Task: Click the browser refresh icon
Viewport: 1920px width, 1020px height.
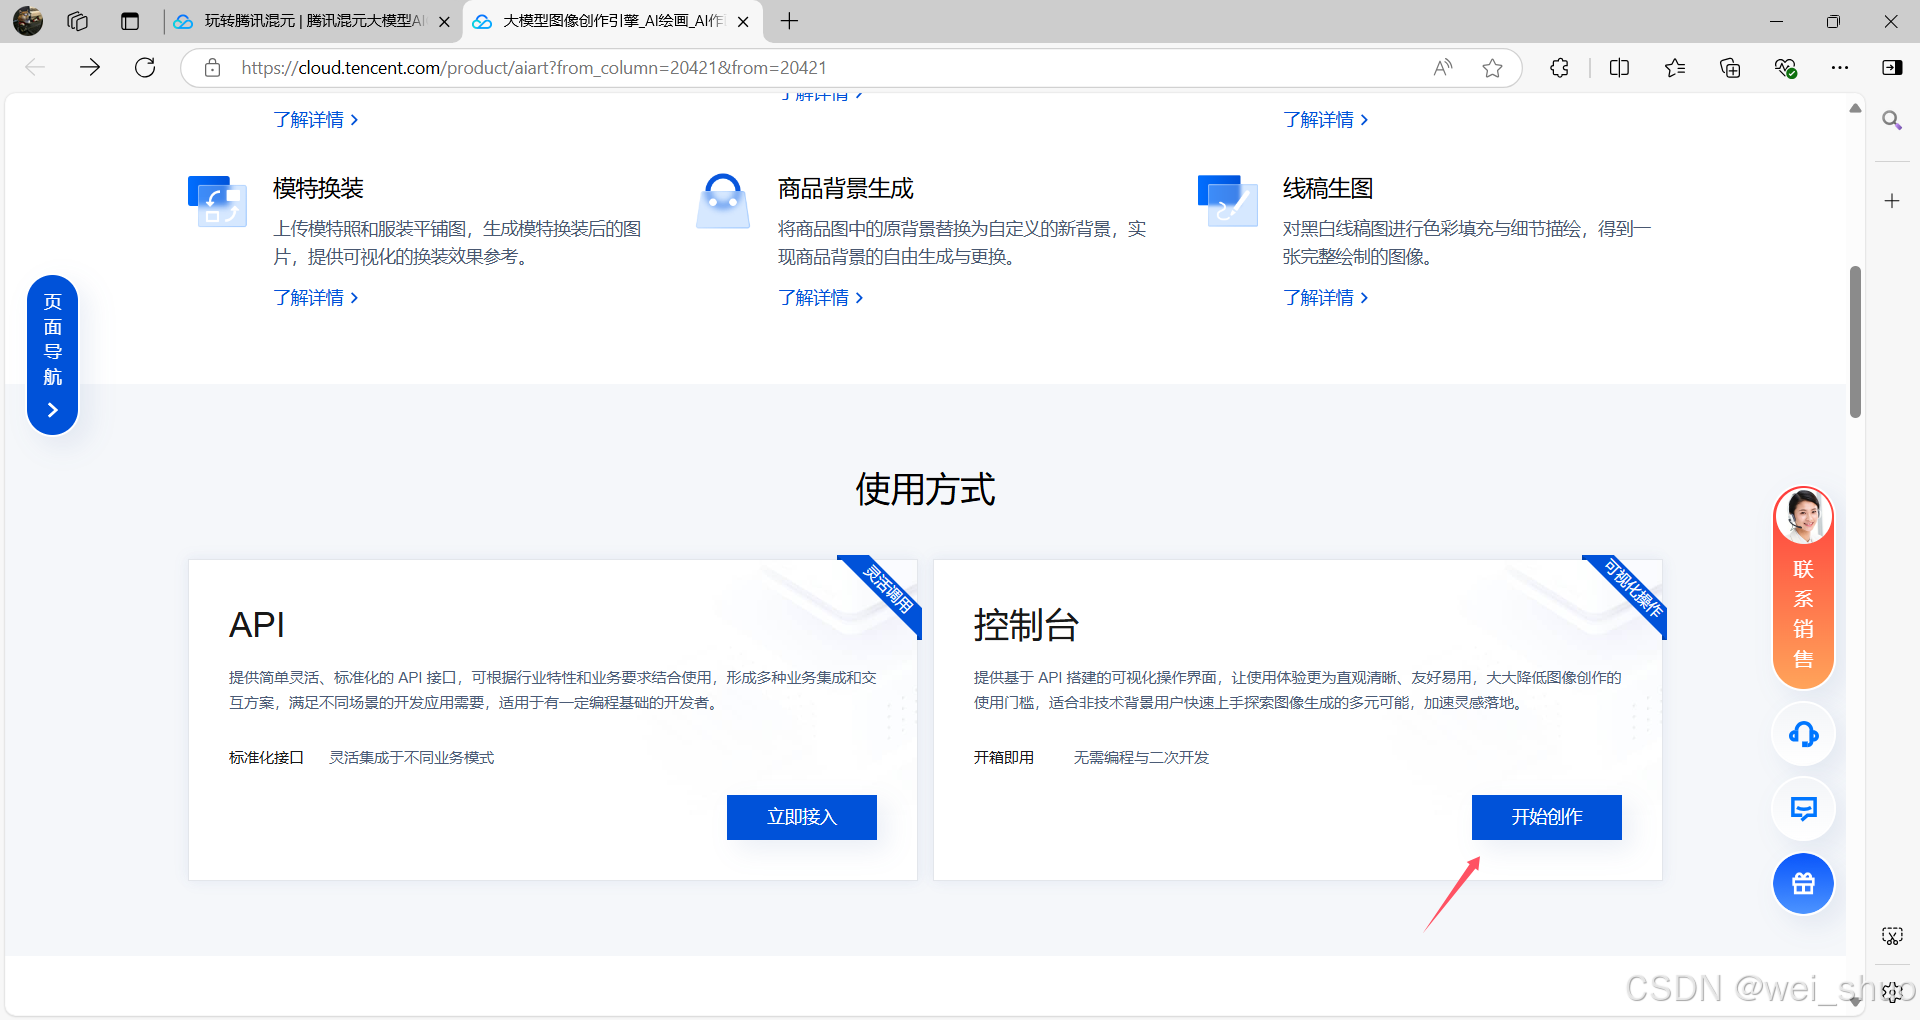Action: (145, 68)
